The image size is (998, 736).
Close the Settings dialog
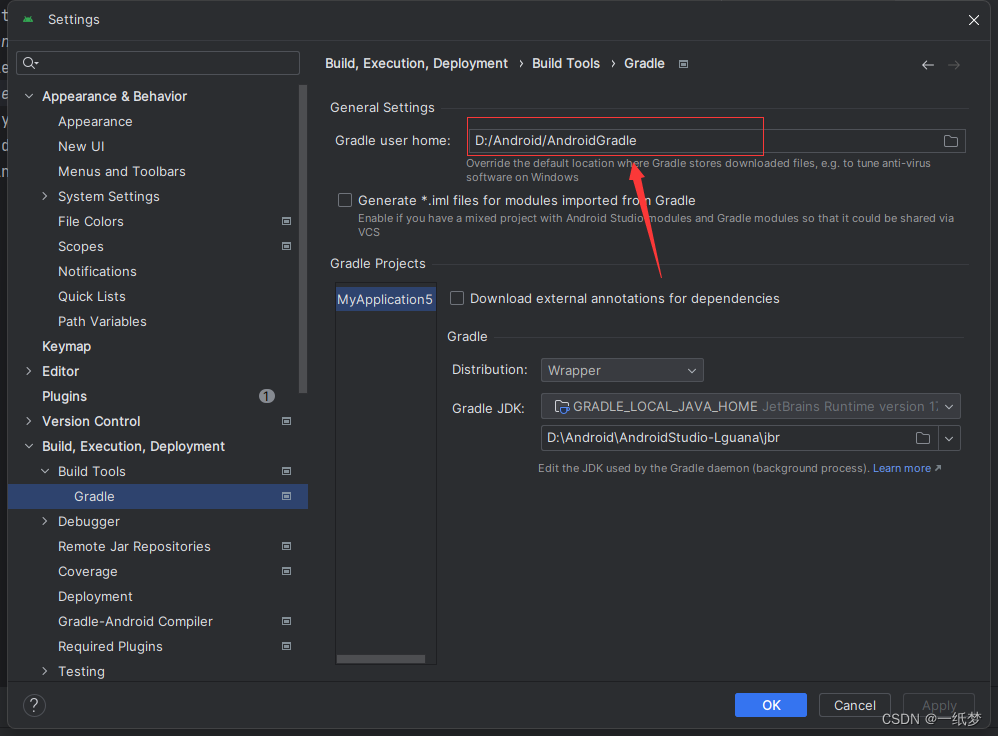tap(973, 20)
